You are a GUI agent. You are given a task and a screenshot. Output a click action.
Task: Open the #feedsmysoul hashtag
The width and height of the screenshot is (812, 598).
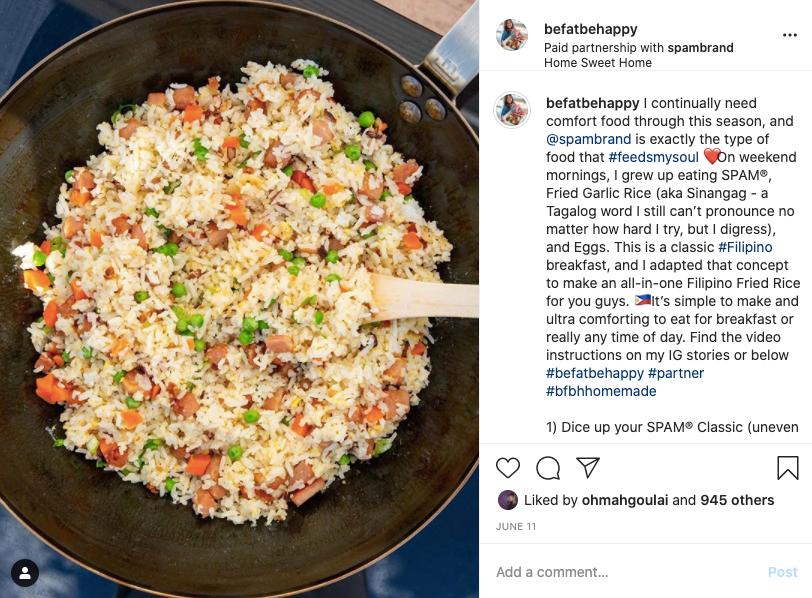click(x=654, y=157)
